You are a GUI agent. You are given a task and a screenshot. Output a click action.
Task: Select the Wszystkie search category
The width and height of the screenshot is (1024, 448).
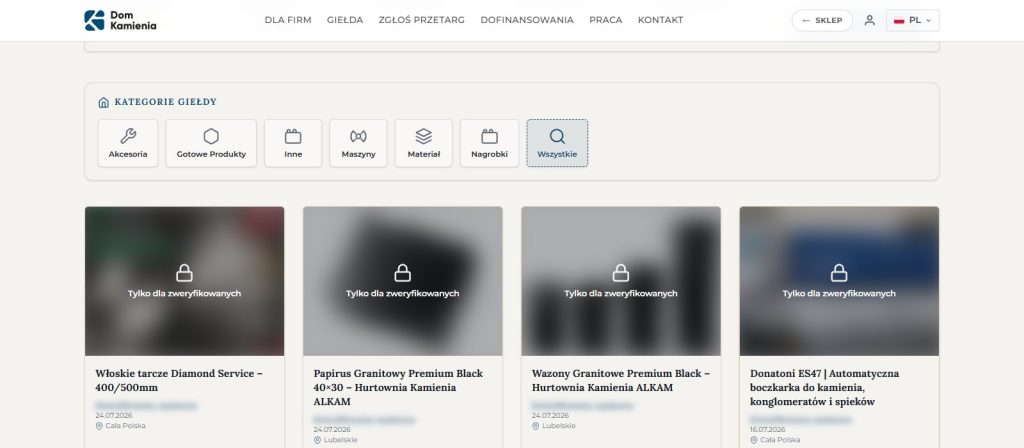coord(557,143)
